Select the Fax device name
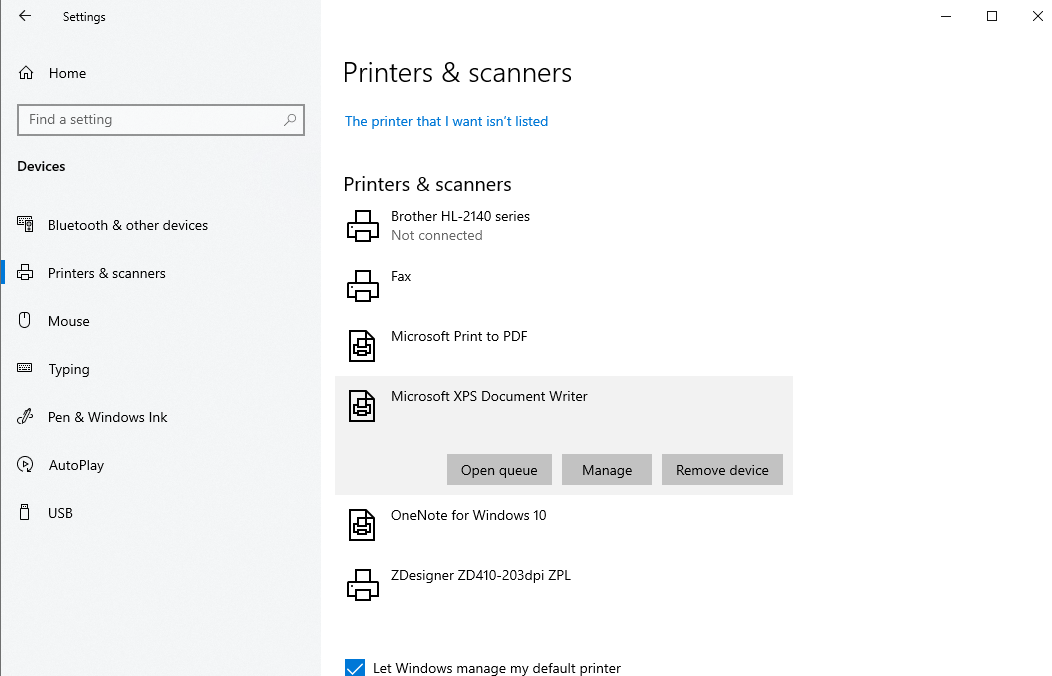 (x=401, y=276)
